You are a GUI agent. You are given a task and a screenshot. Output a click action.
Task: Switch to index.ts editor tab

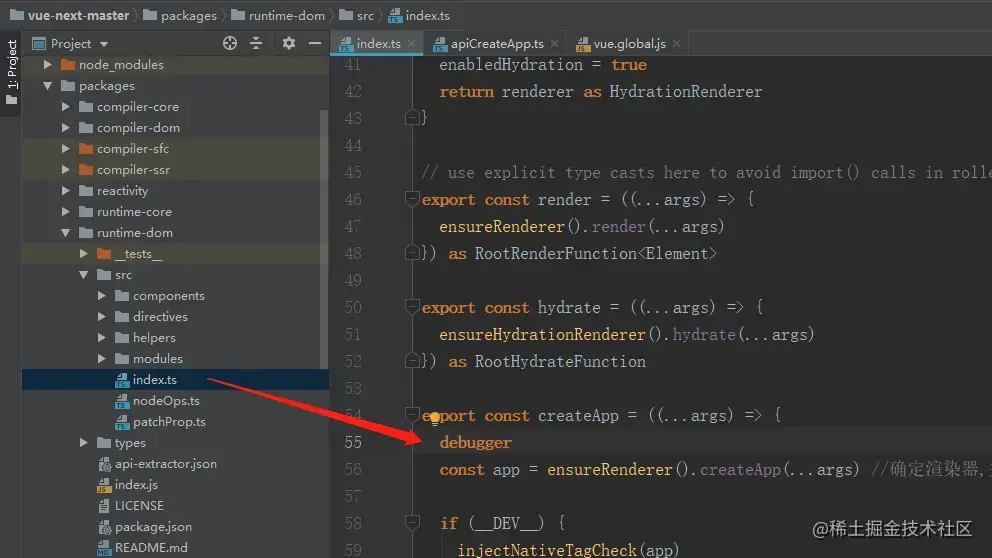pyautogui.click(x=378, y=44)
